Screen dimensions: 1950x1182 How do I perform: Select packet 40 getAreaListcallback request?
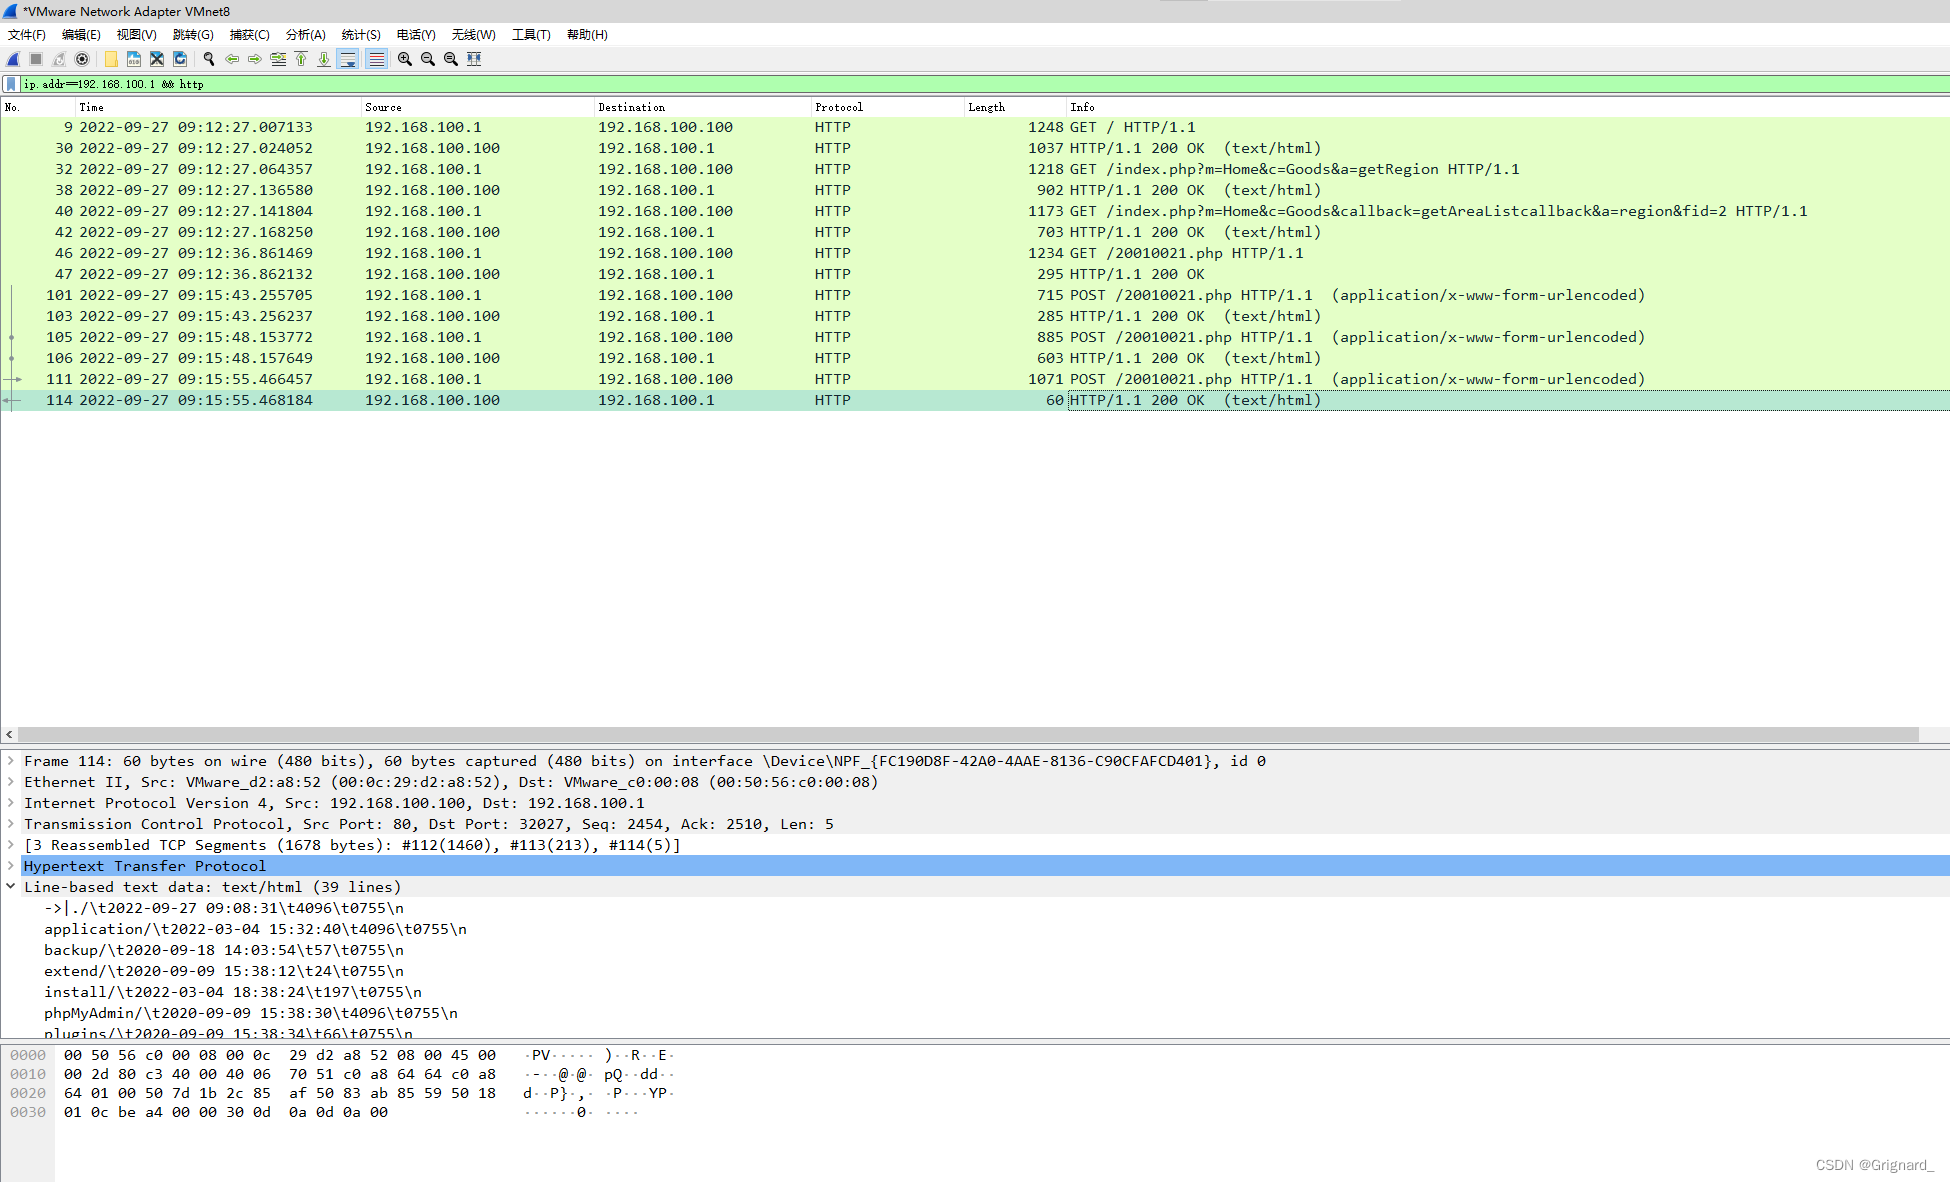pyautogui.click(x=975, y=211)
